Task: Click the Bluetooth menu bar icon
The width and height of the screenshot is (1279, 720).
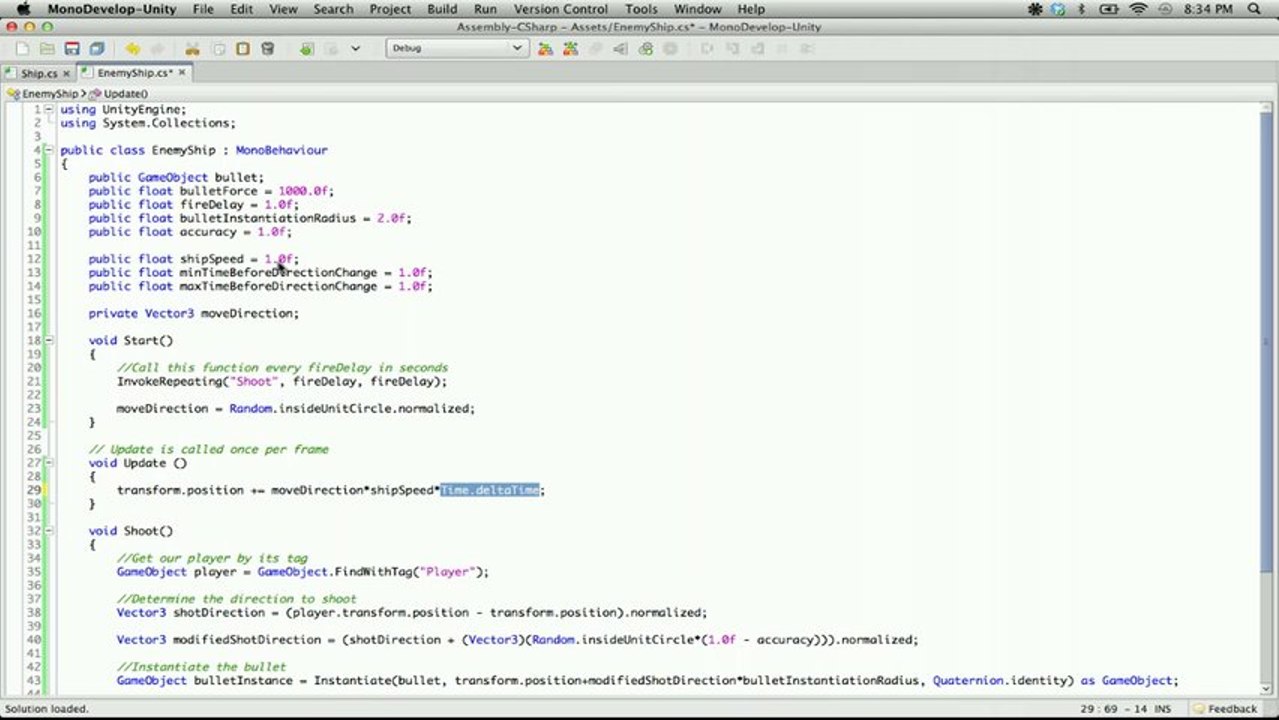Action: 1082,9
